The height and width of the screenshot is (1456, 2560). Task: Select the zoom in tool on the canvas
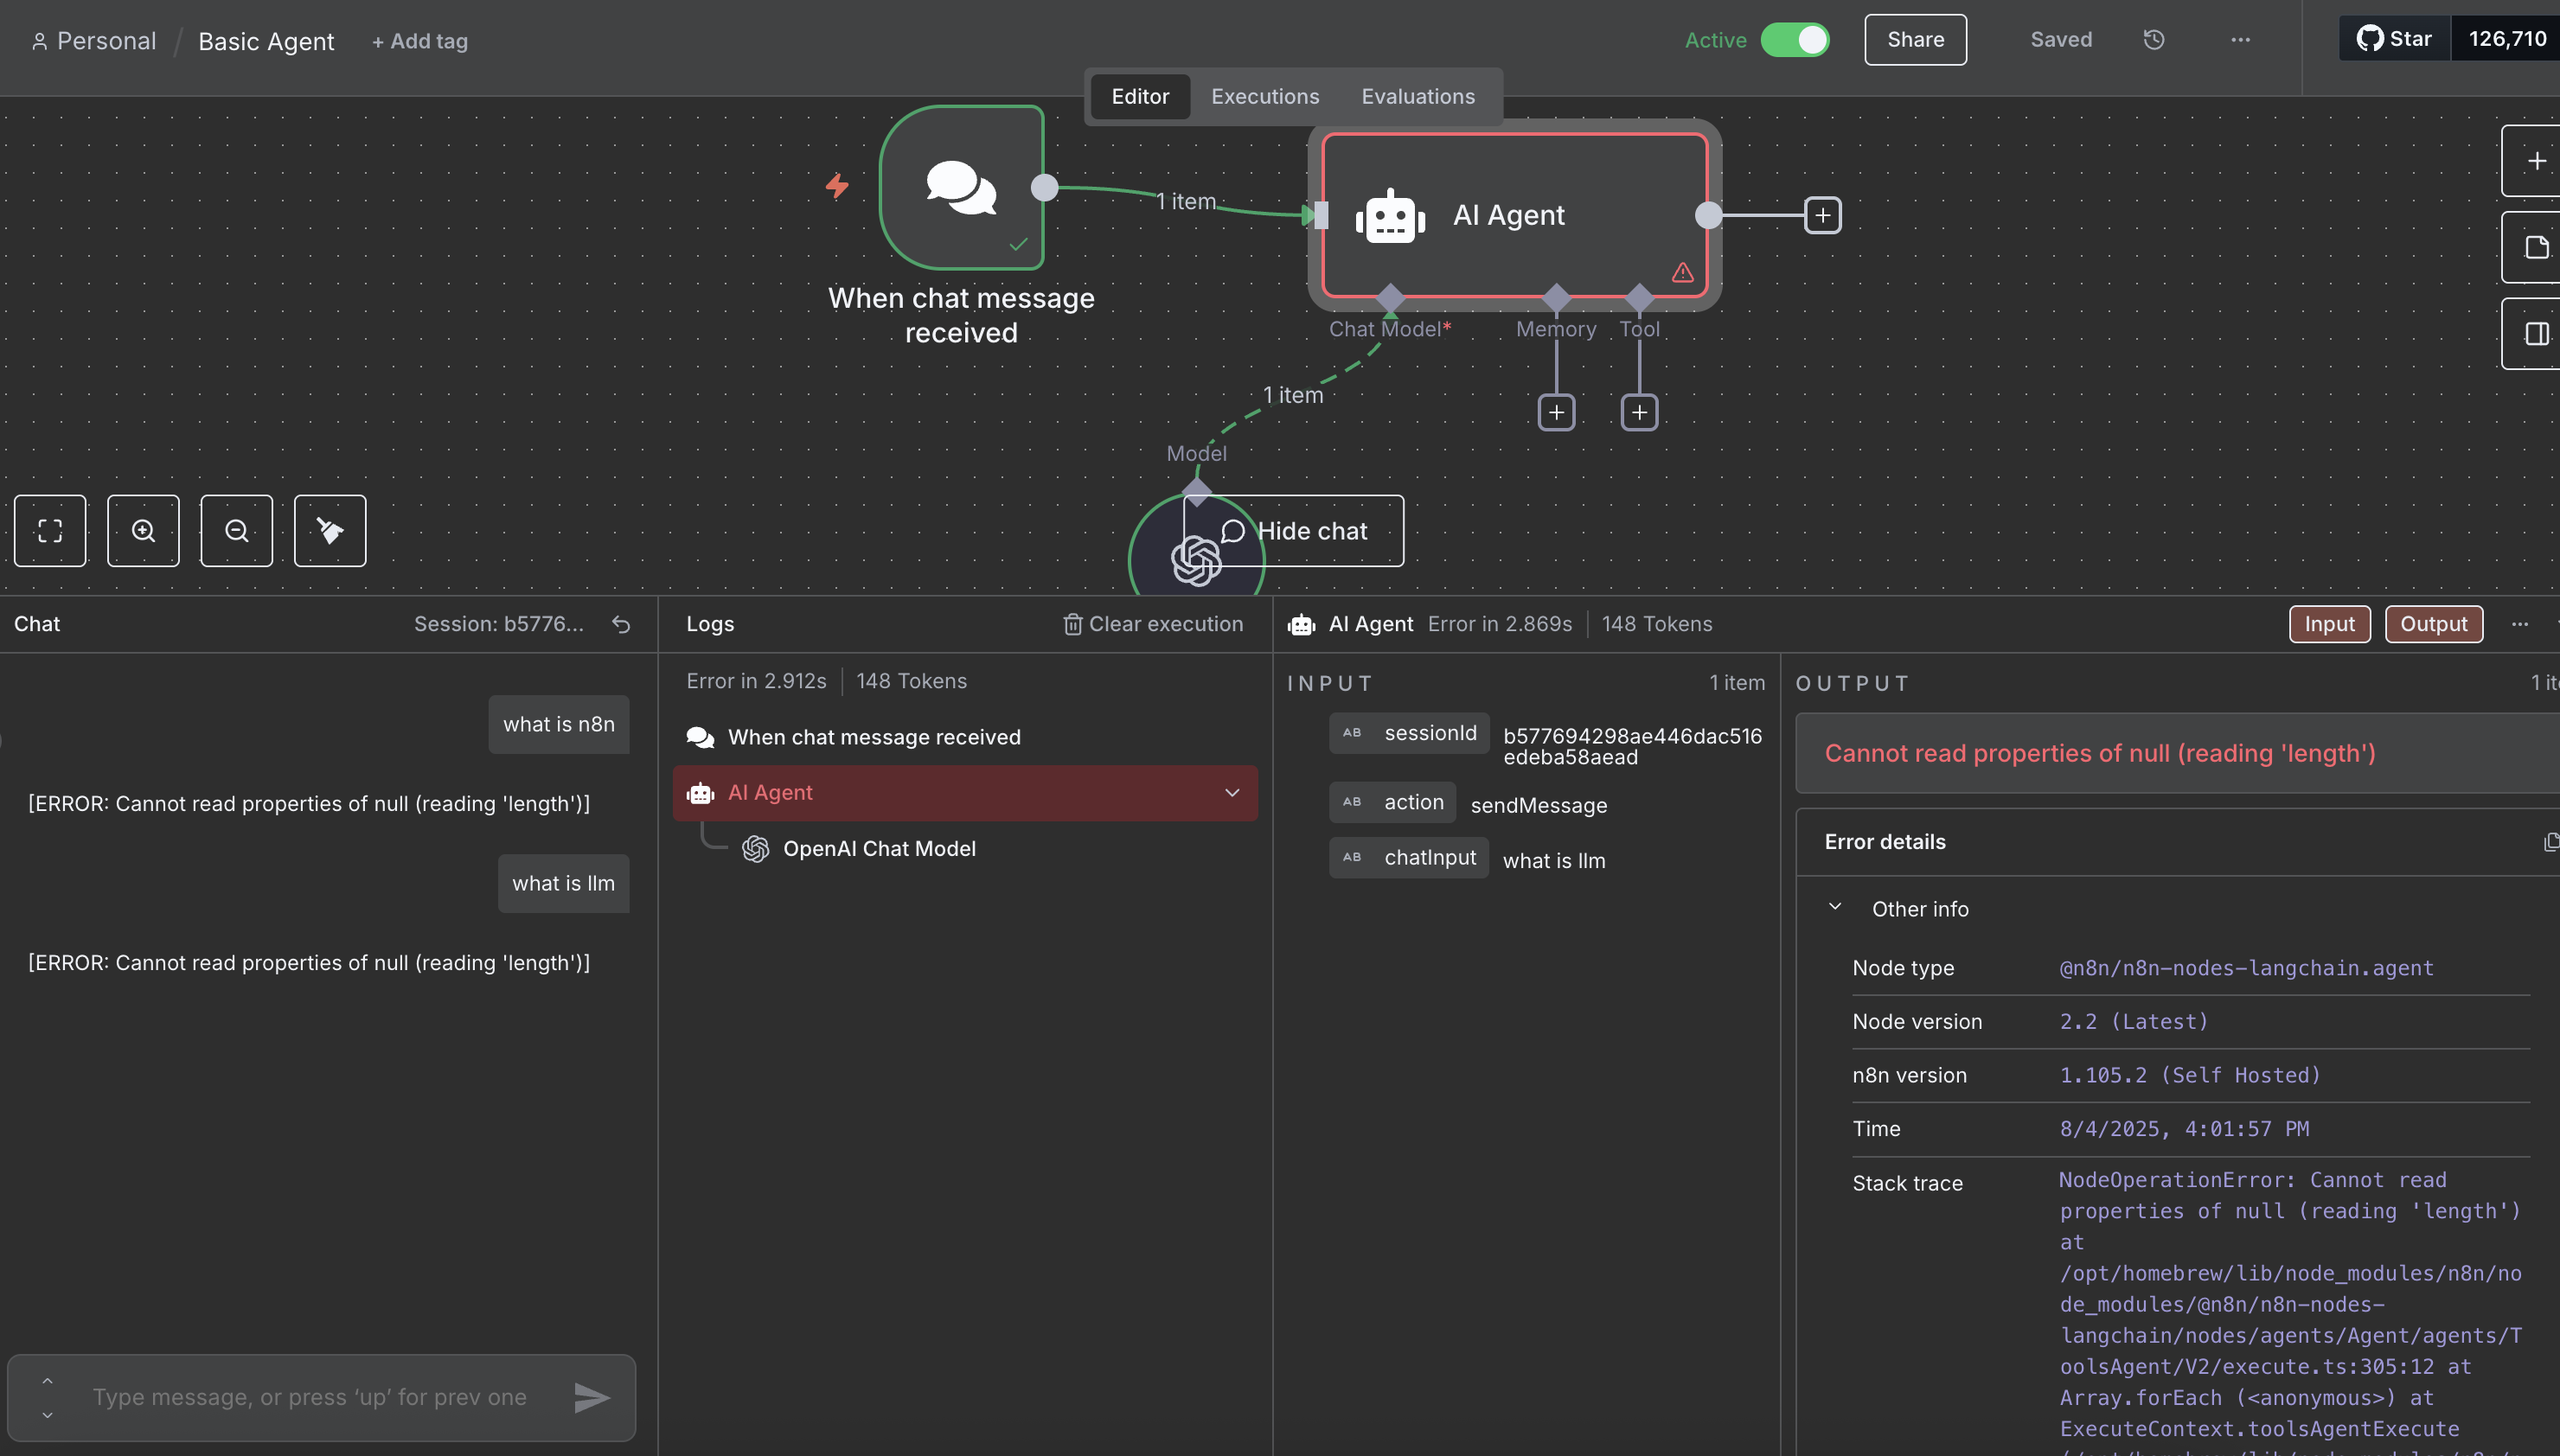click(143, 530)
